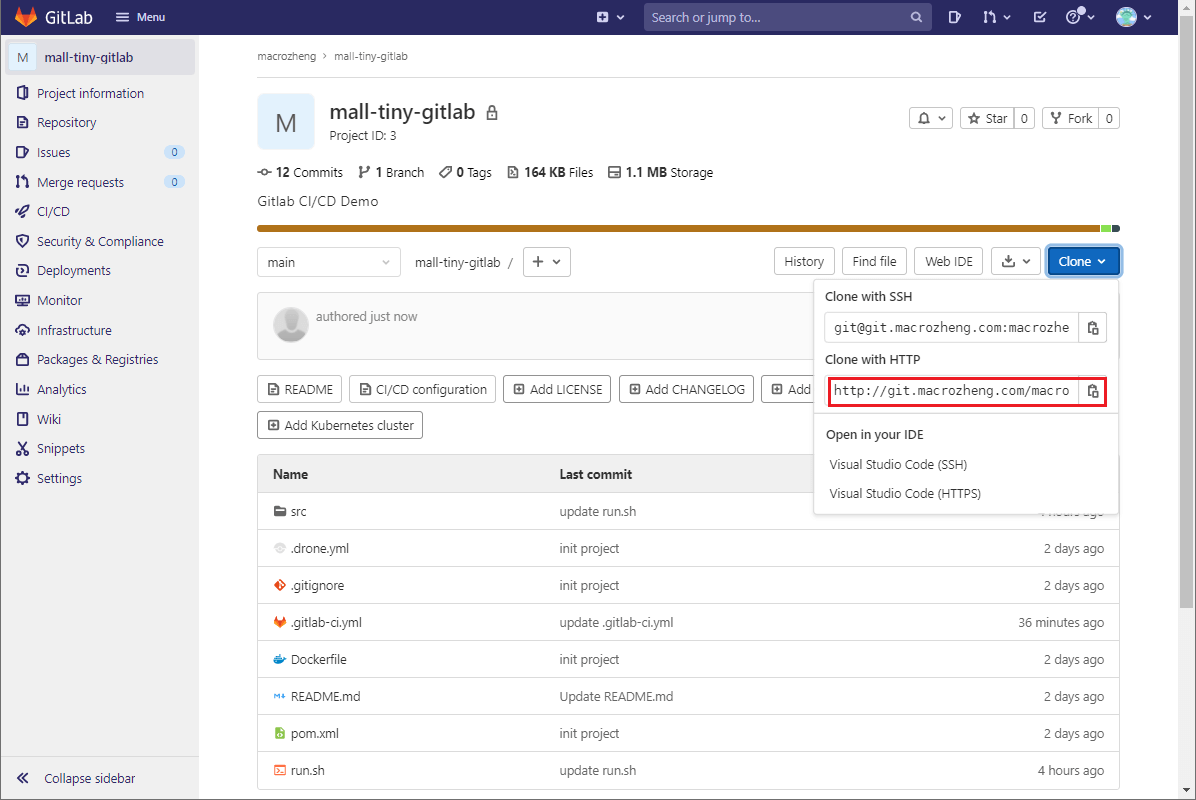View 1 Branch link
This screenshot has width=1196, height=800.
[391, 172]
